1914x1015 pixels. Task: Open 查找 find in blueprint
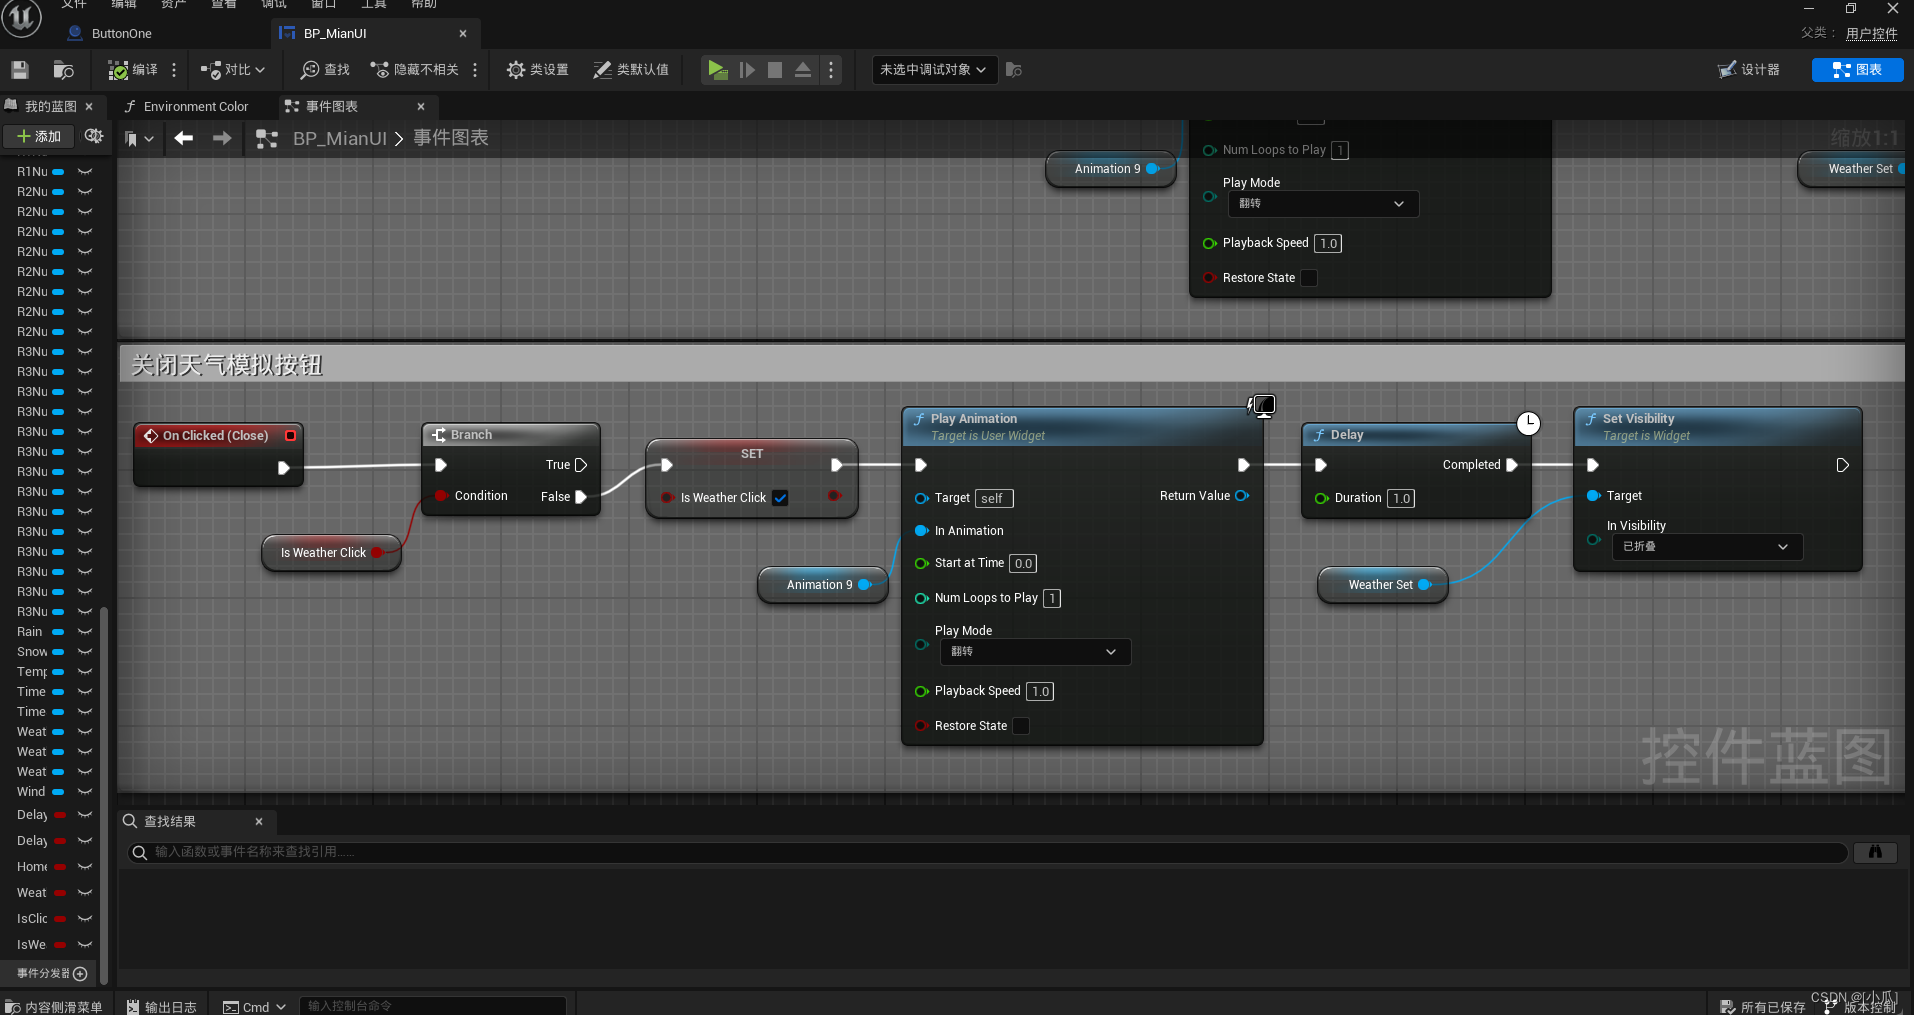[325, 70]
